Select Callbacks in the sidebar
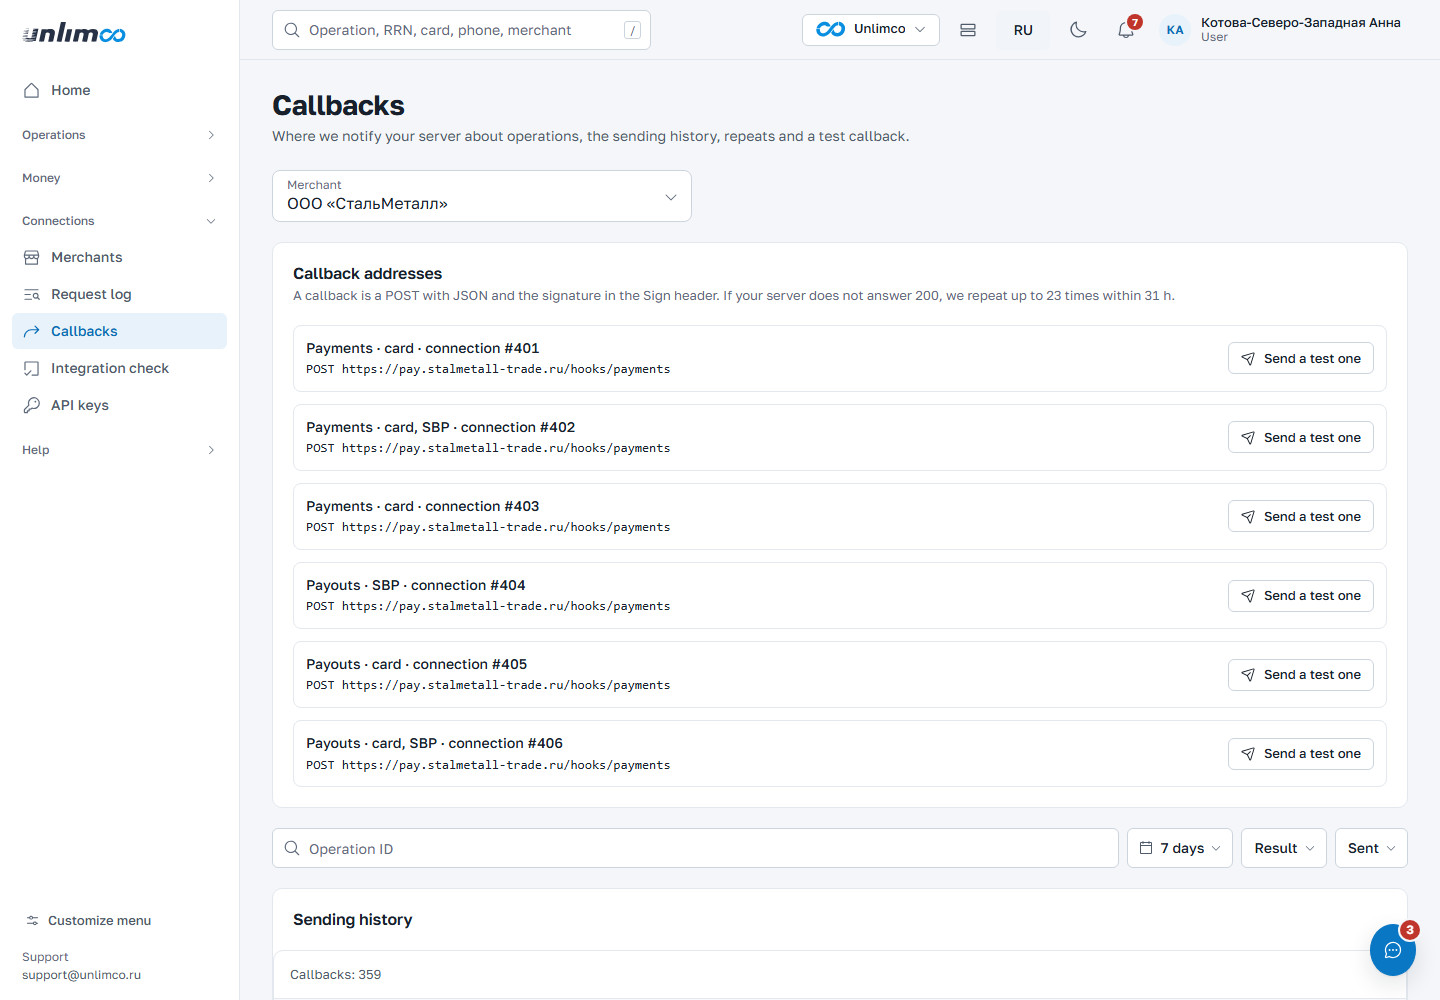The image size is (1440, 1000). pos(119,331)
